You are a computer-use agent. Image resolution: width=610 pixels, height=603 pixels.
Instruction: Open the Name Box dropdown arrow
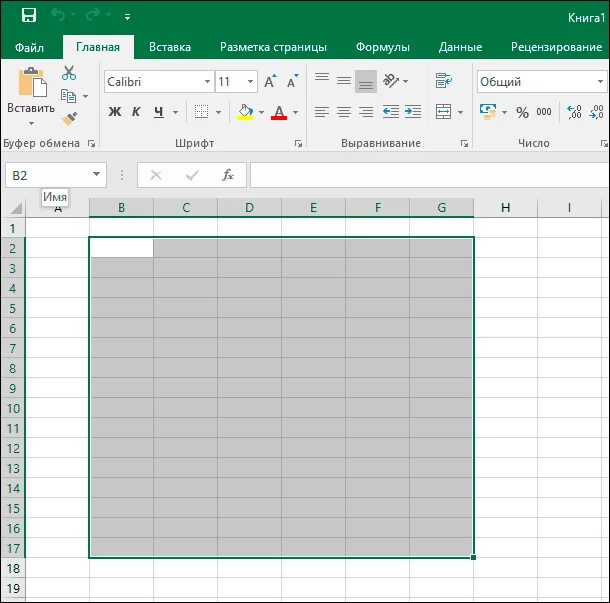click(x=96, y=174)
